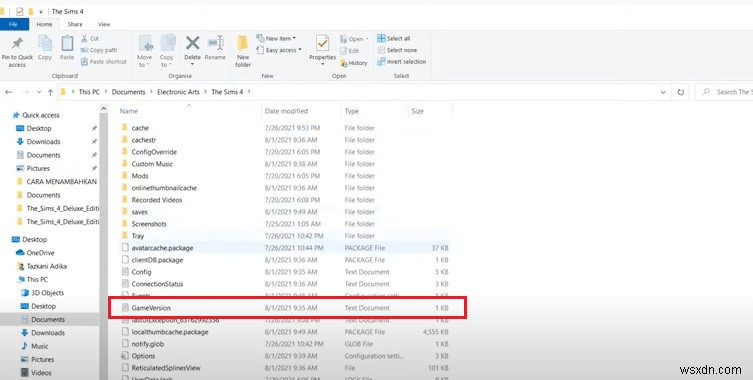753x380 pixels.
Task: Click This PC in address path
Action: (x=89, y=92)
